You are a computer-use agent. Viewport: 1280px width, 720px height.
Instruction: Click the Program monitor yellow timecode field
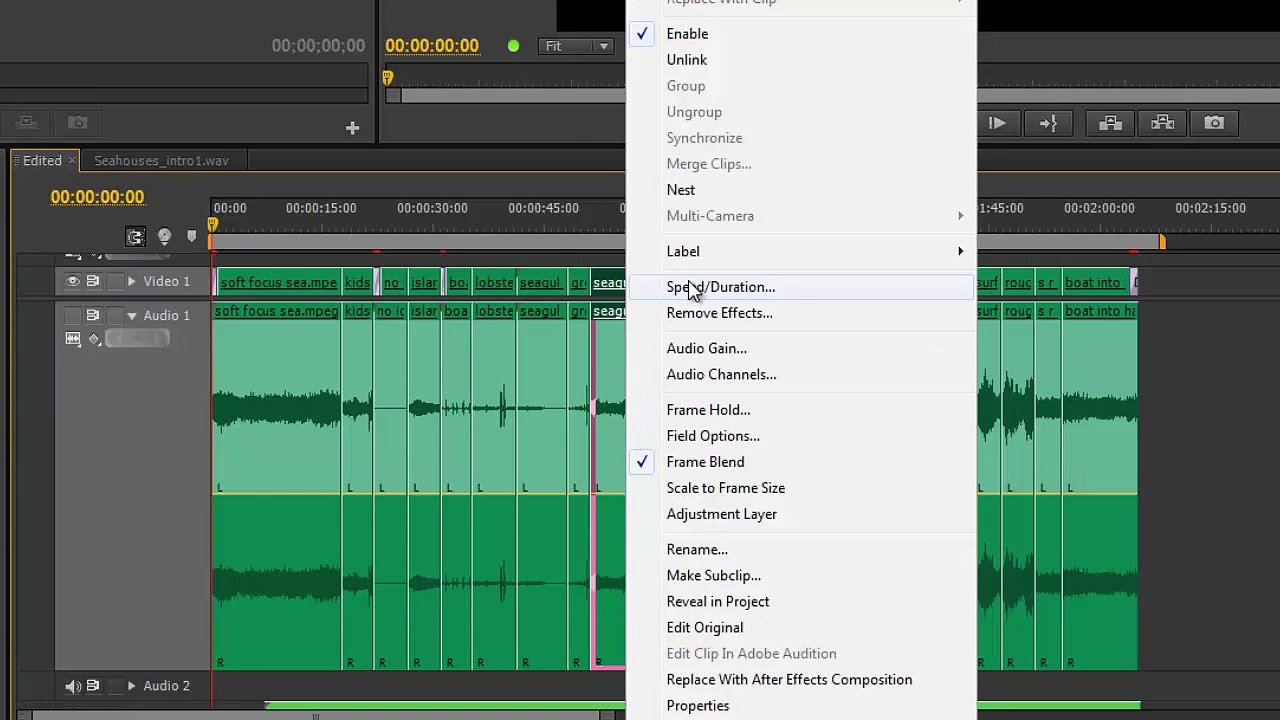pos(432,46)
